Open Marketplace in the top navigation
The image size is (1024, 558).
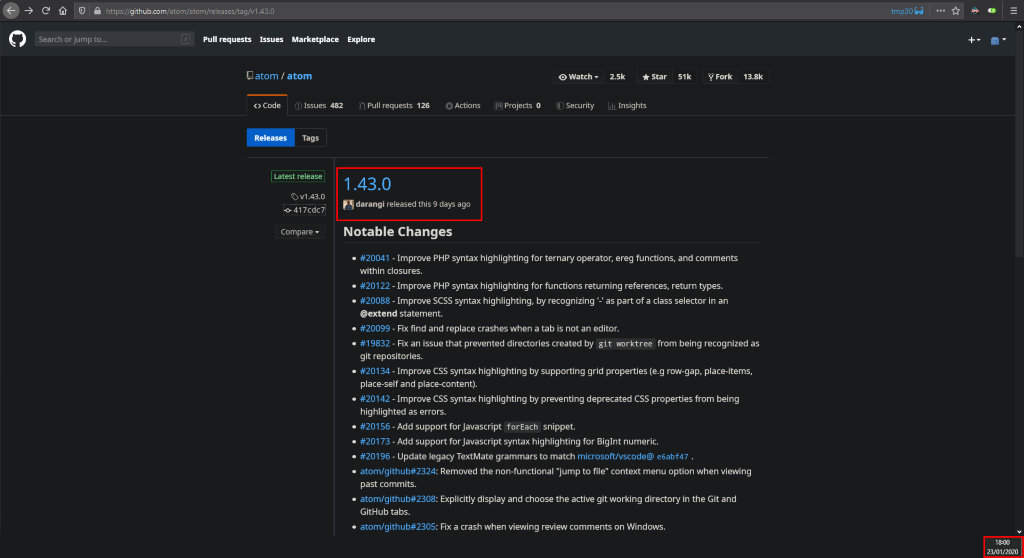(315, 39)
